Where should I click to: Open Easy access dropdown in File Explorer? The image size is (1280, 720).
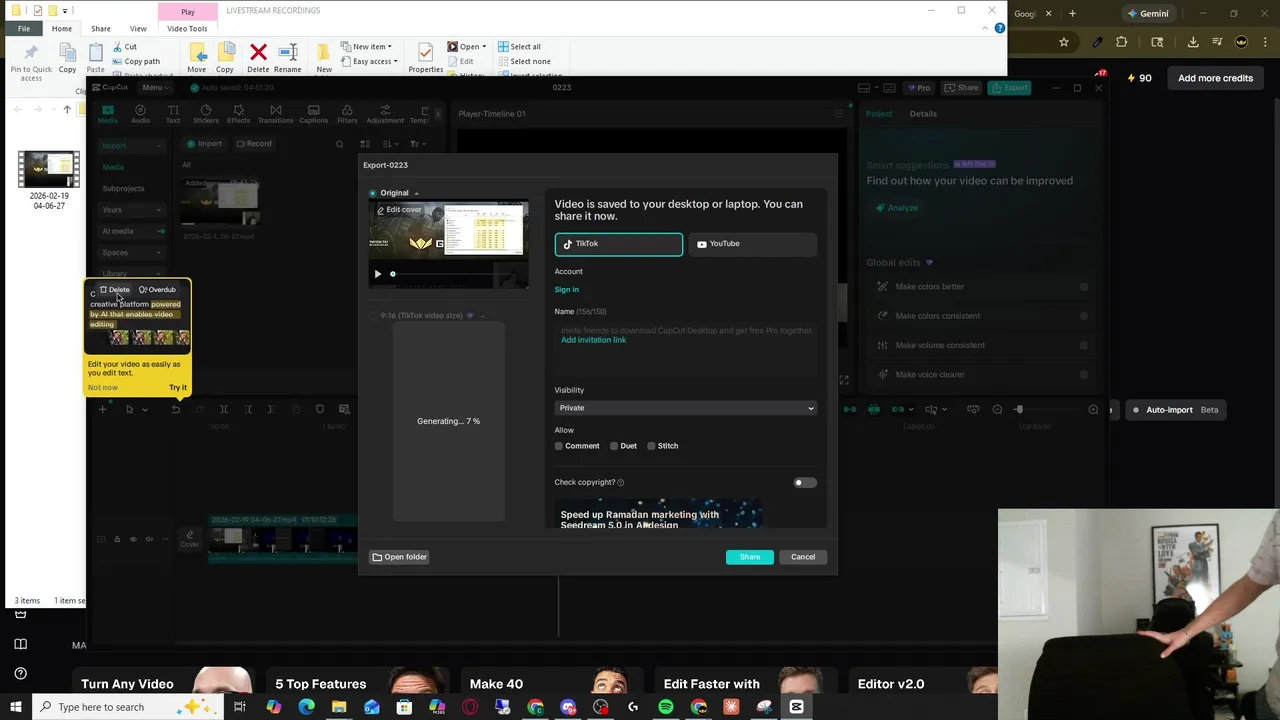pyautogui.click(x=369, y=61)
